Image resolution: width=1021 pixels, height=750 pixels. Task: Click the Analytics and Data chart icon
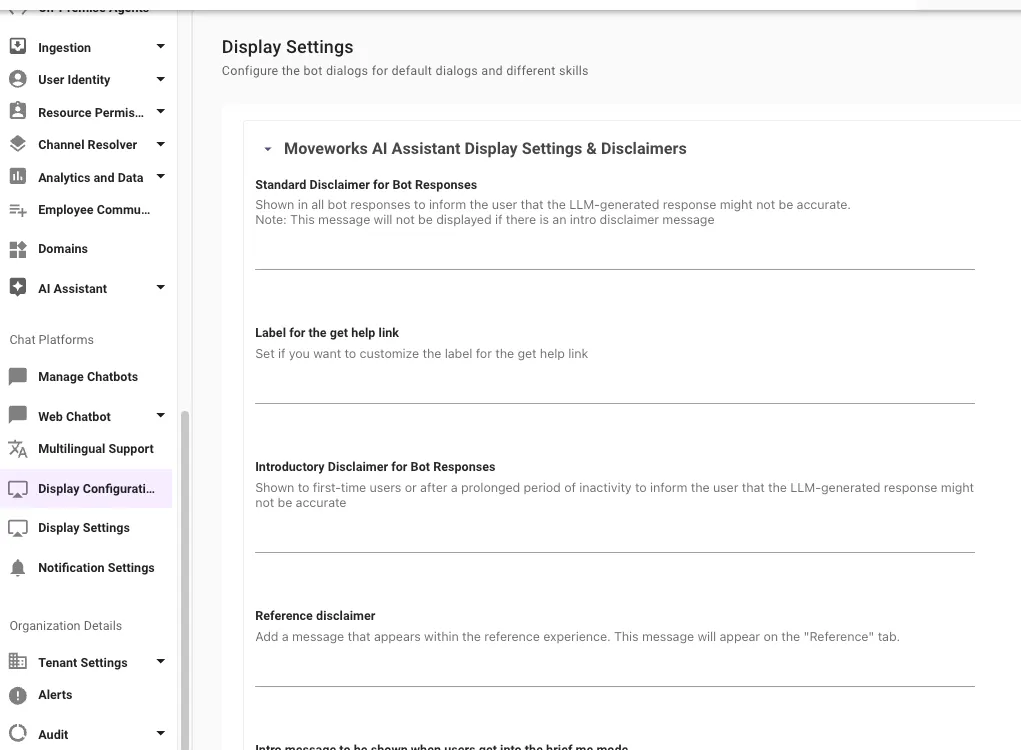(18, 176)
